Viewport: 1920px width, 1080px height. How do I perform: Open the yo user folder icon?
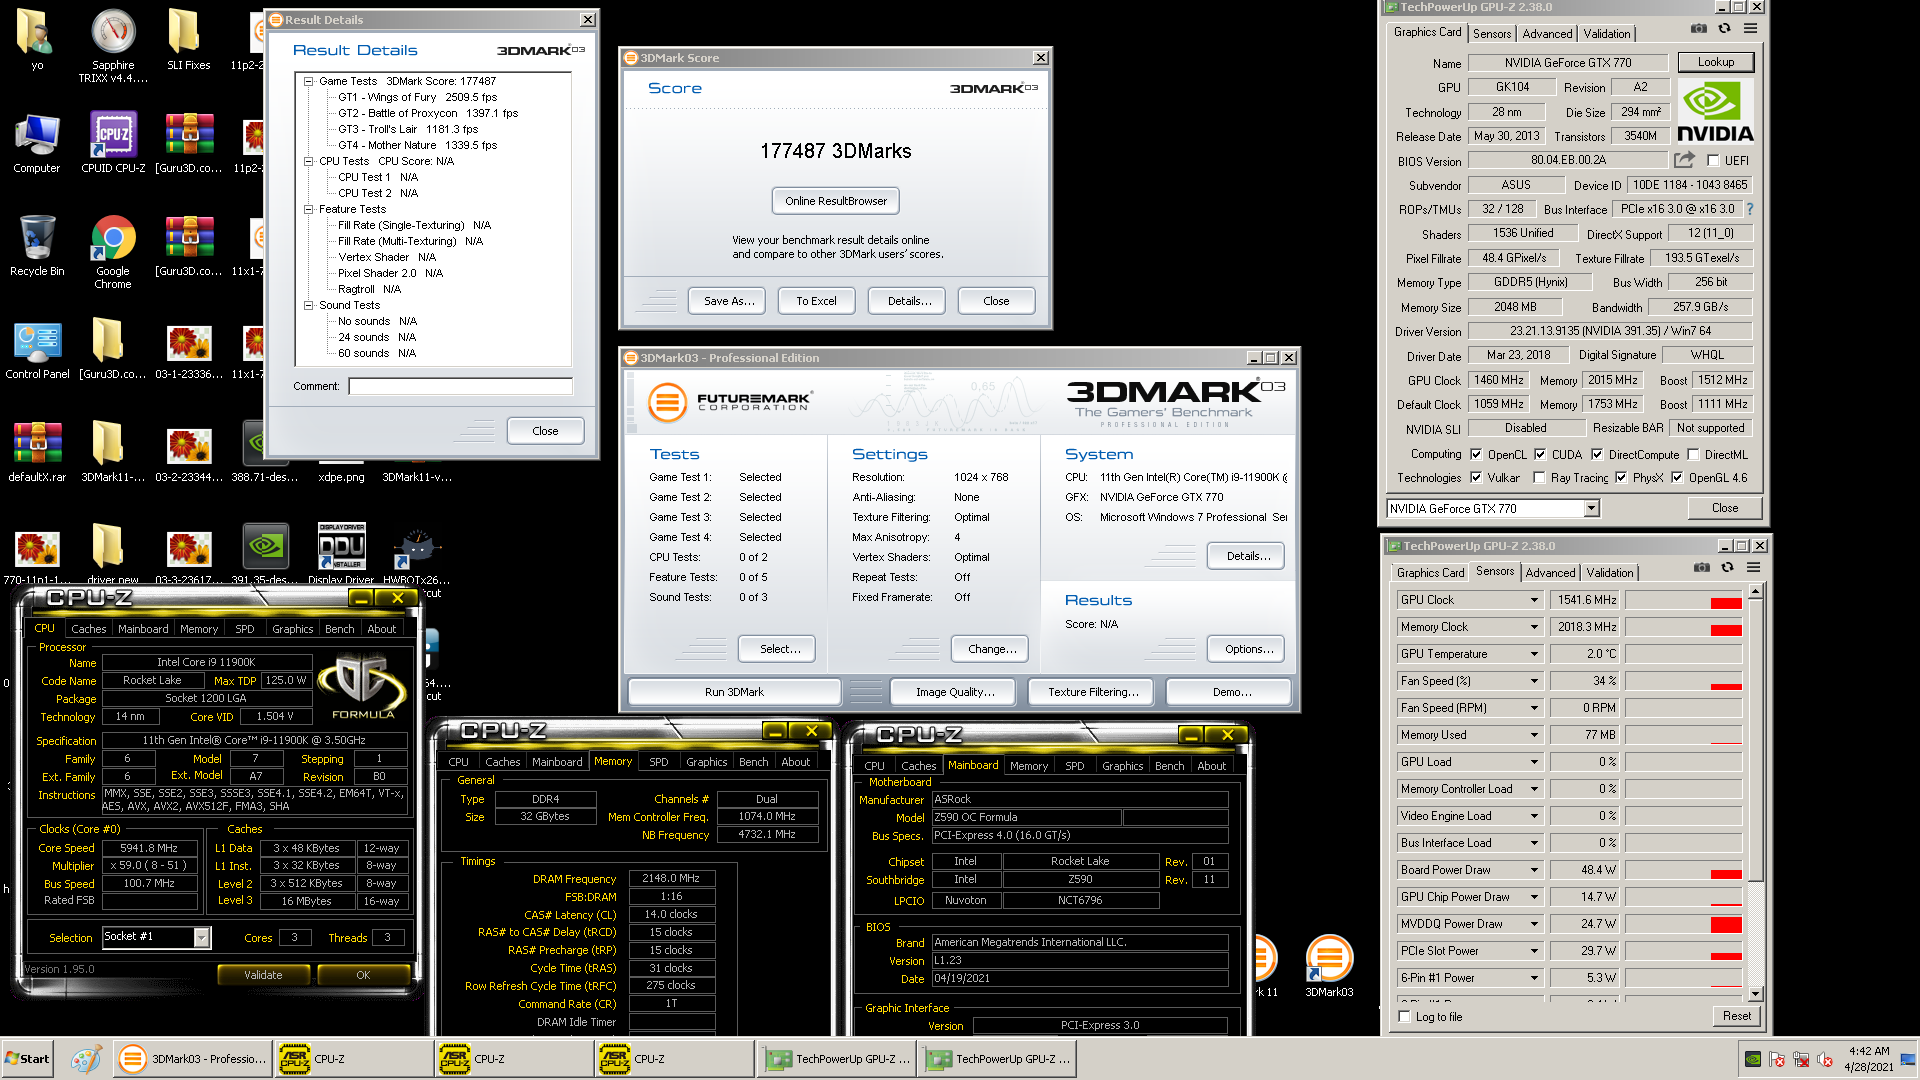tap(37, 40)
